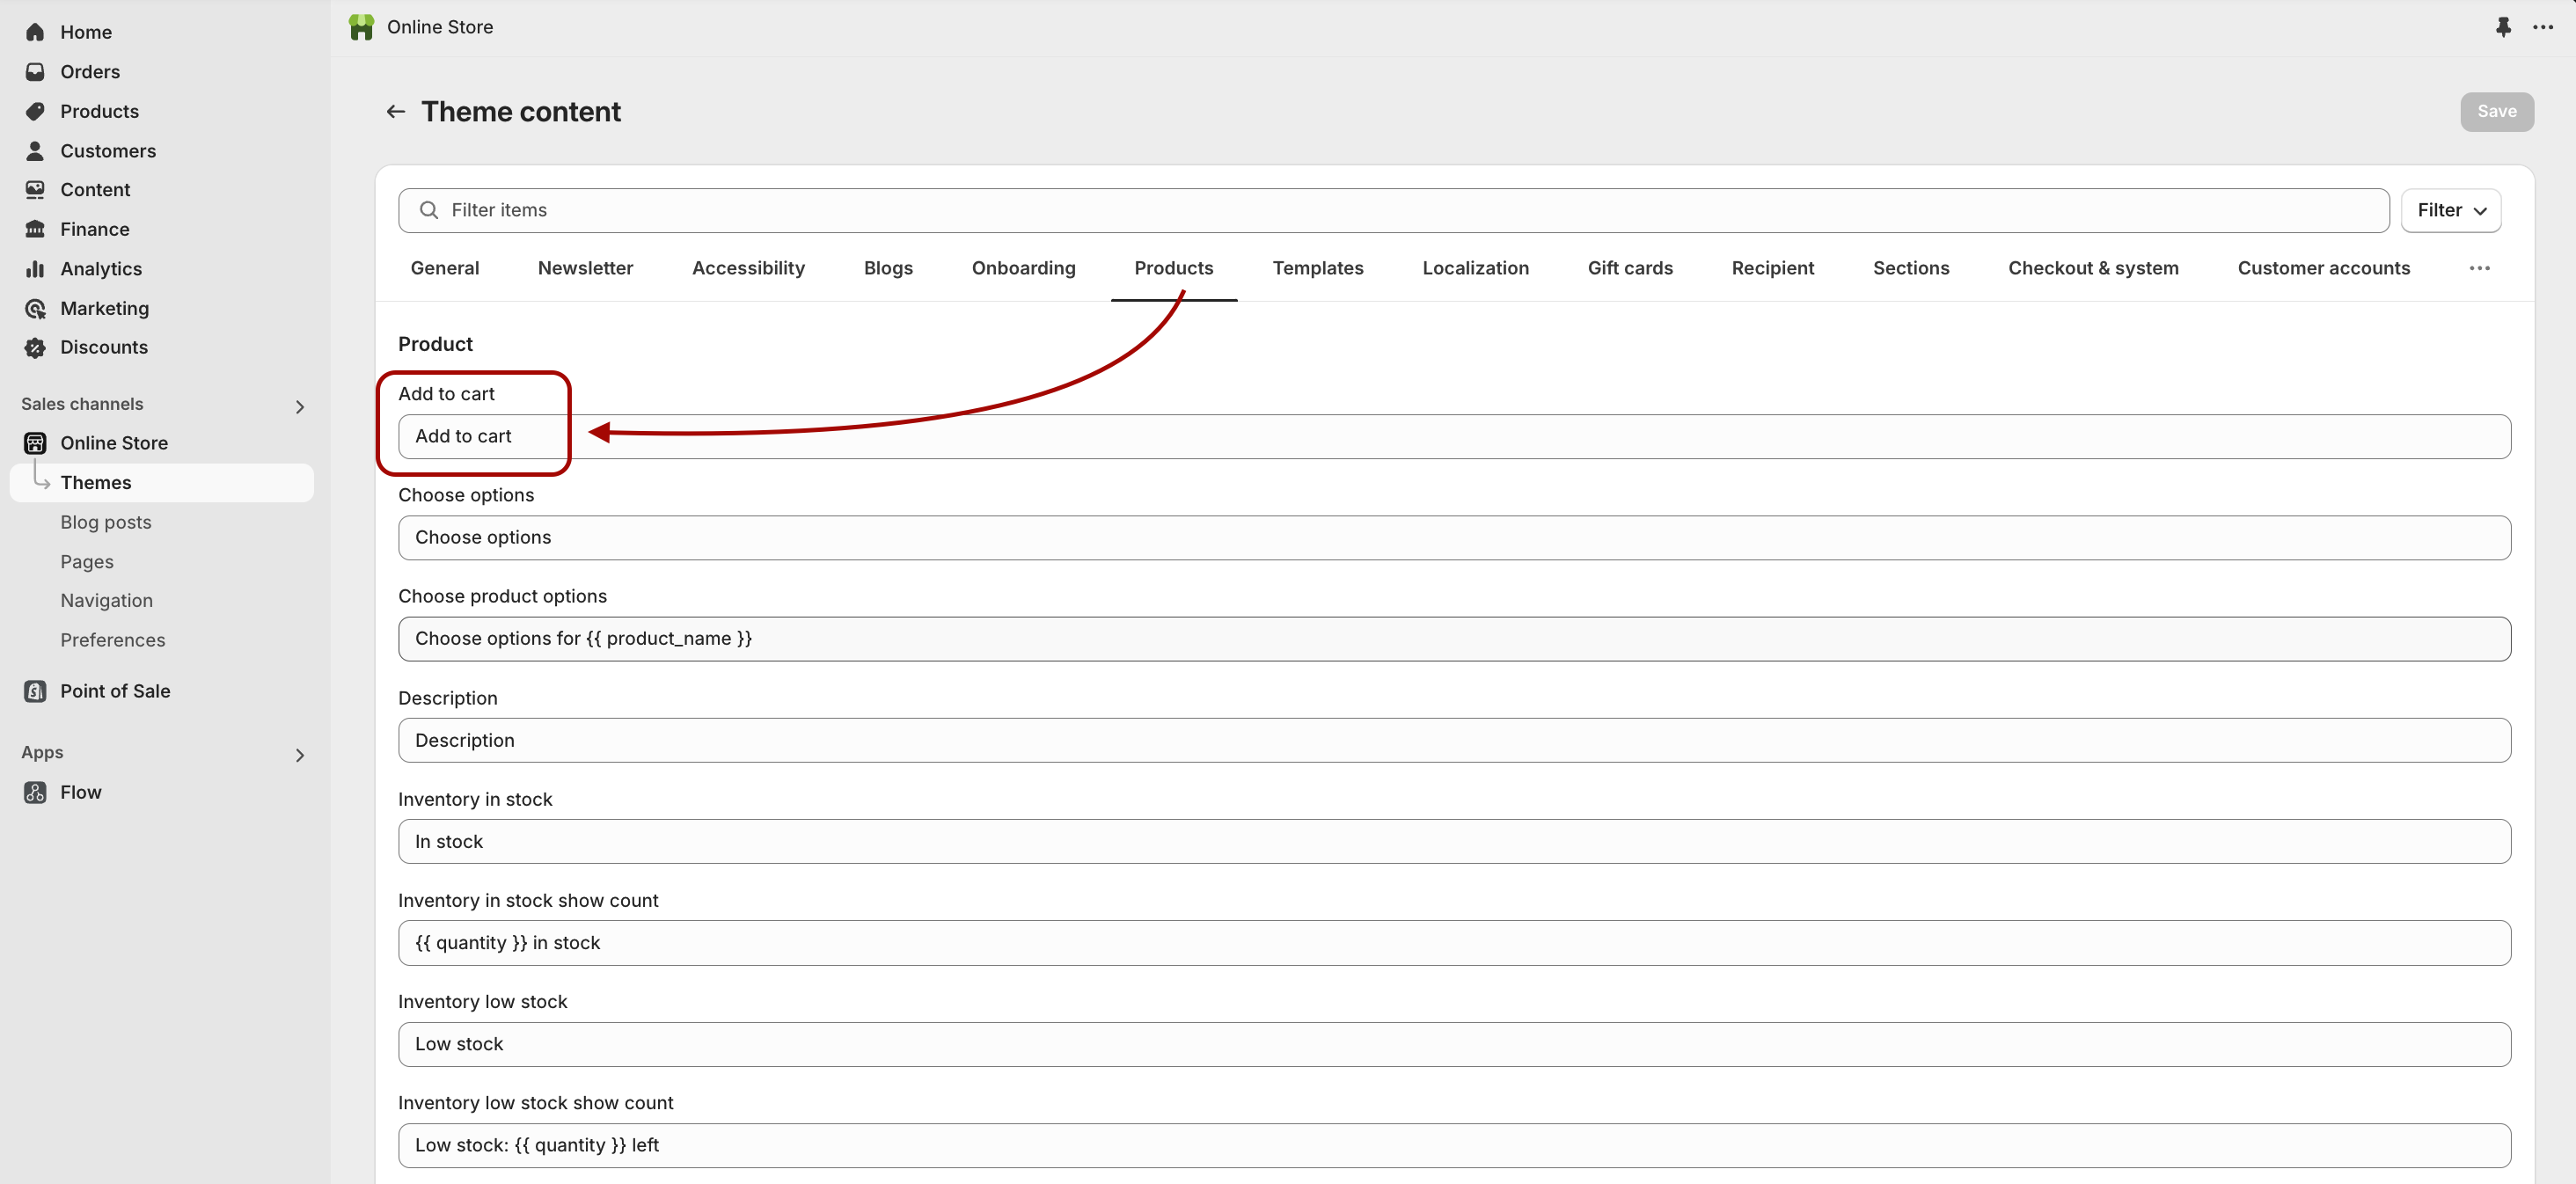Open store Preferences

[113, 640]
